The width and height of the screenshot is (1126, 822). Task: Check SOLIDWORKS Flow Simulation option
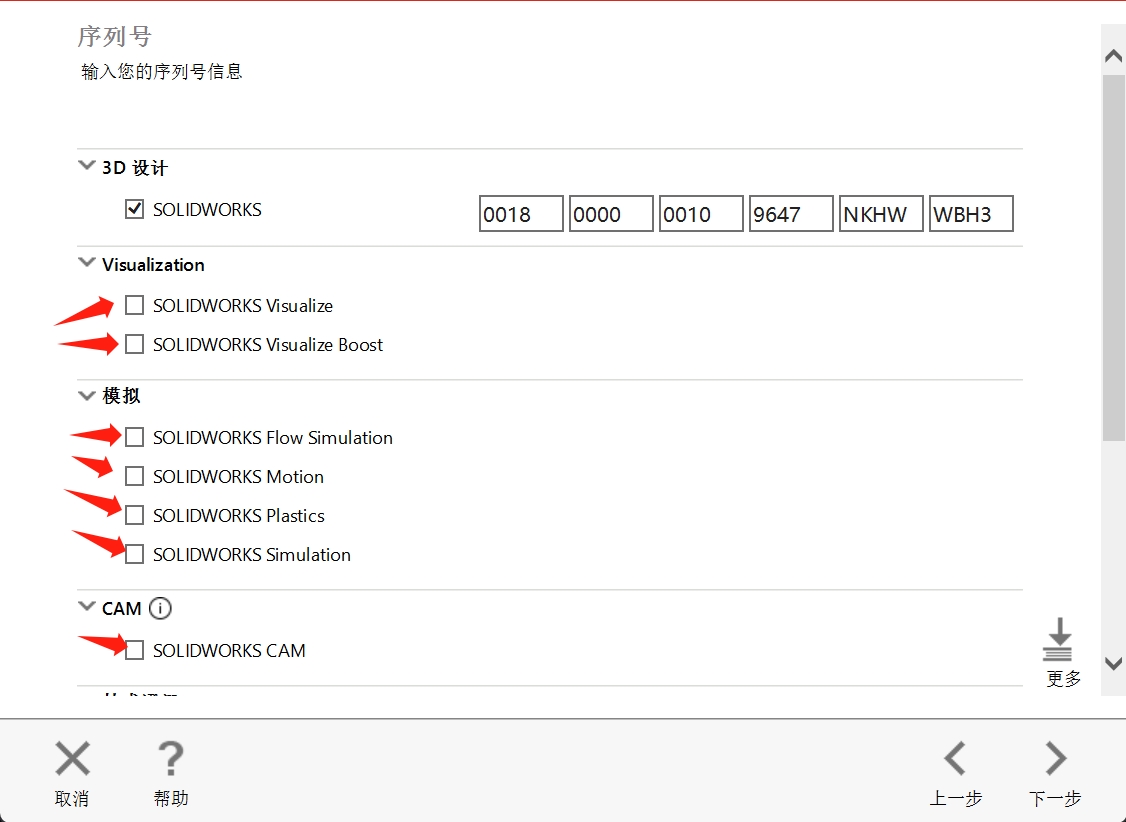(134, 438)
